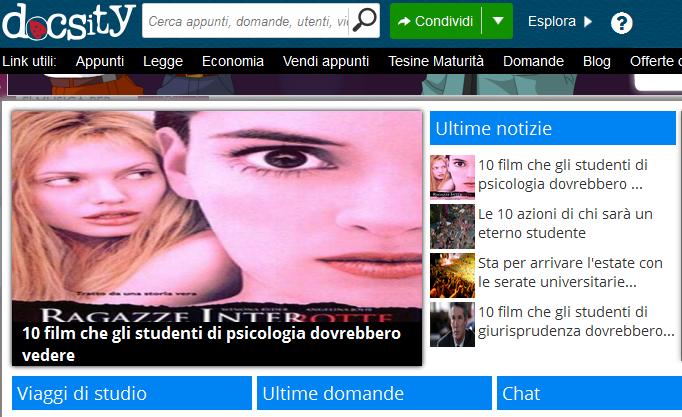Open the Blog link
Viewport: 682px width, 417px height.
tap(597, 61)
